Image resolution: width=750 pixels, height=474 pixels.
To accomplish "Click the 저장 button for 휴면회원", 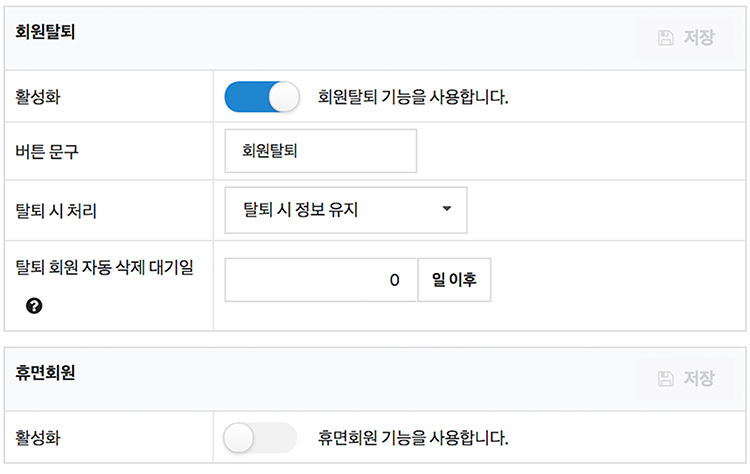I will (686, 378).
